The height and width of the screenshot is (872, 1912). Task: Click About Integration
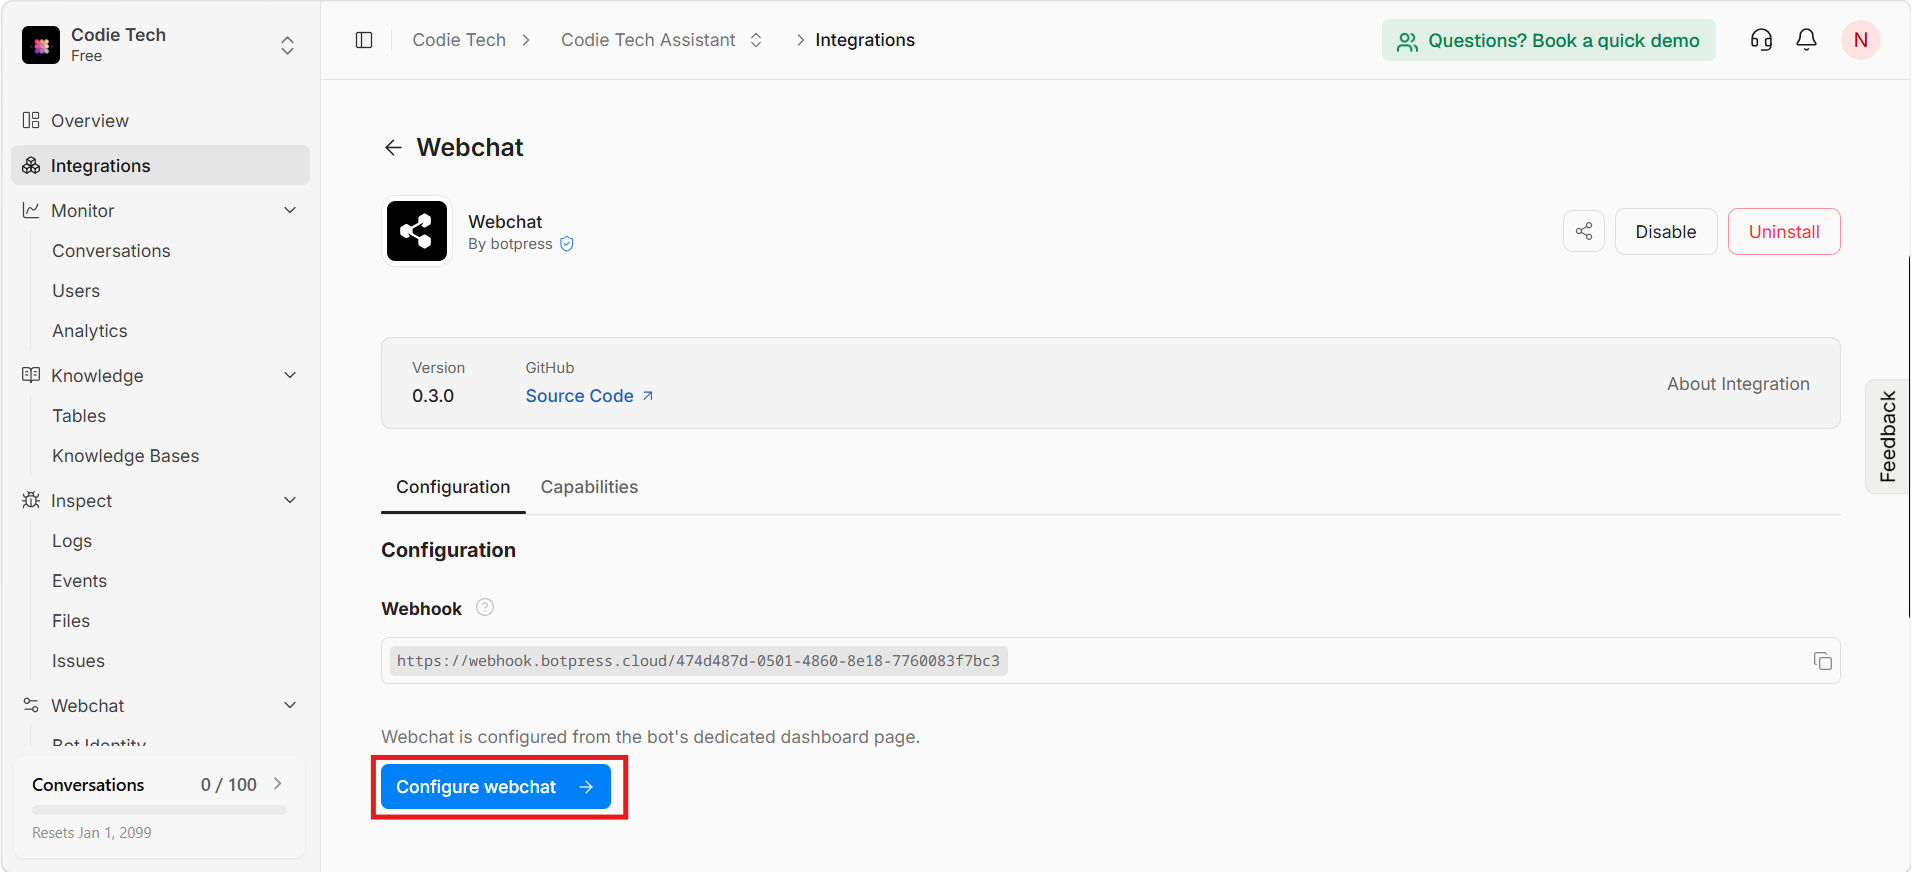click(1738, 384)
